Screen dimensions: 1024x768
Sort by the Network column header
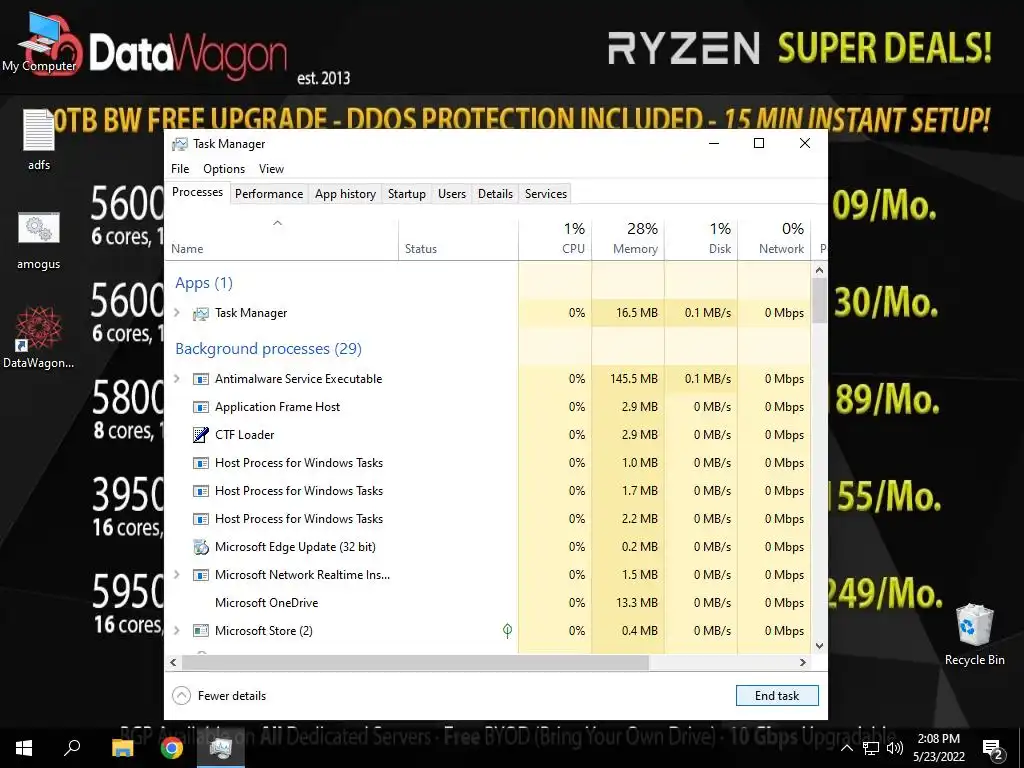(775, 240)
